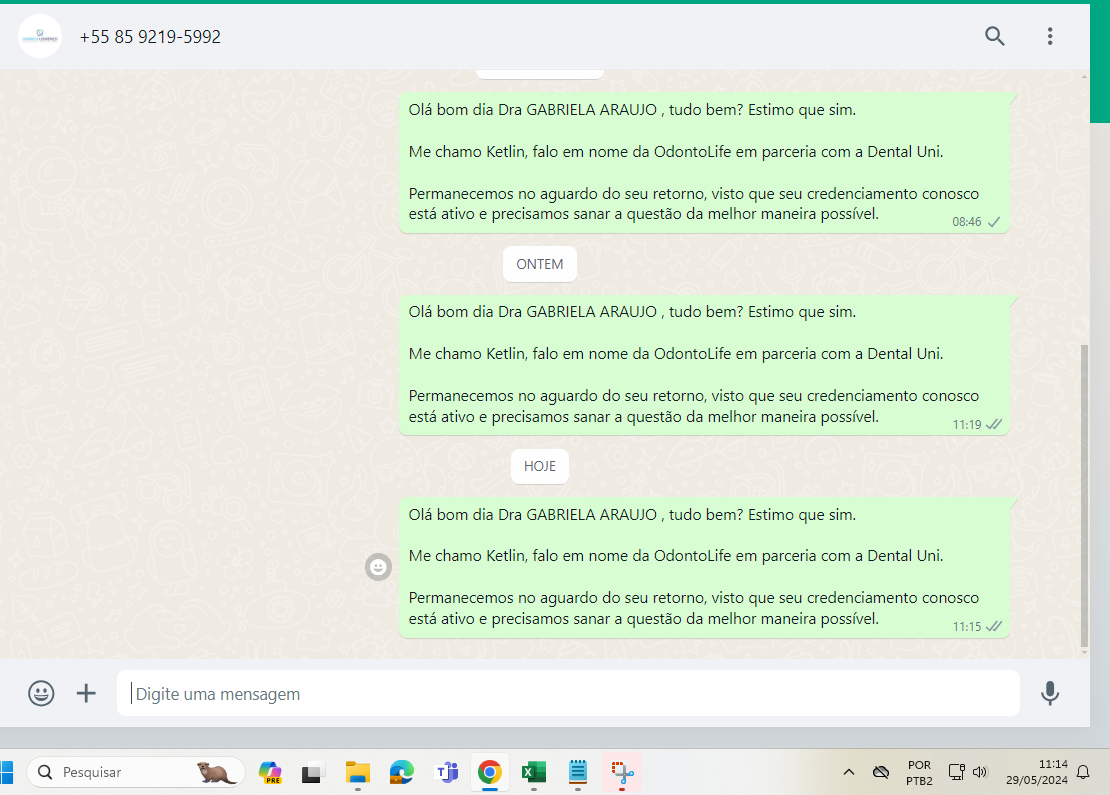Viewport: 1110px width, 795px height.
Task: React to the 11:15 message with emoji
Action: [379, 567]
